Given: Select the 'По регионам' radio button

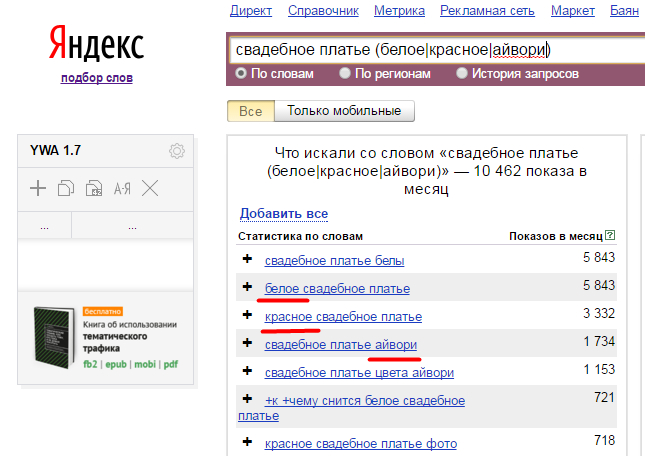Looking at the screenshot, I should (x=345, y=73).
